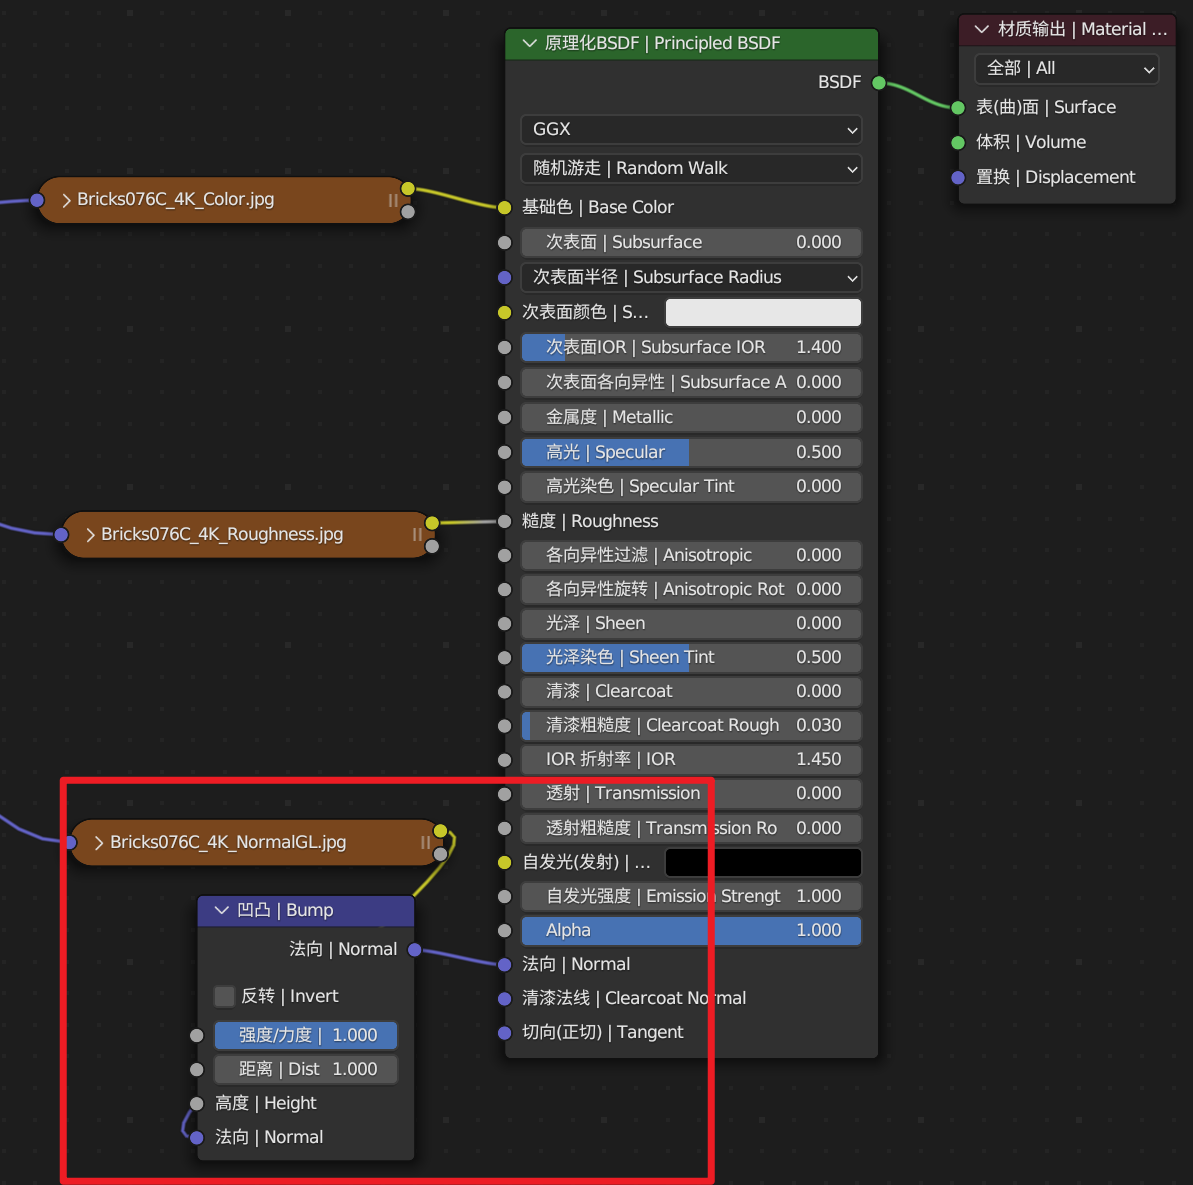This screenshot has height=1185, width=1193.
Task: Click the Surface input socket on Material Output
Action: 957,107
